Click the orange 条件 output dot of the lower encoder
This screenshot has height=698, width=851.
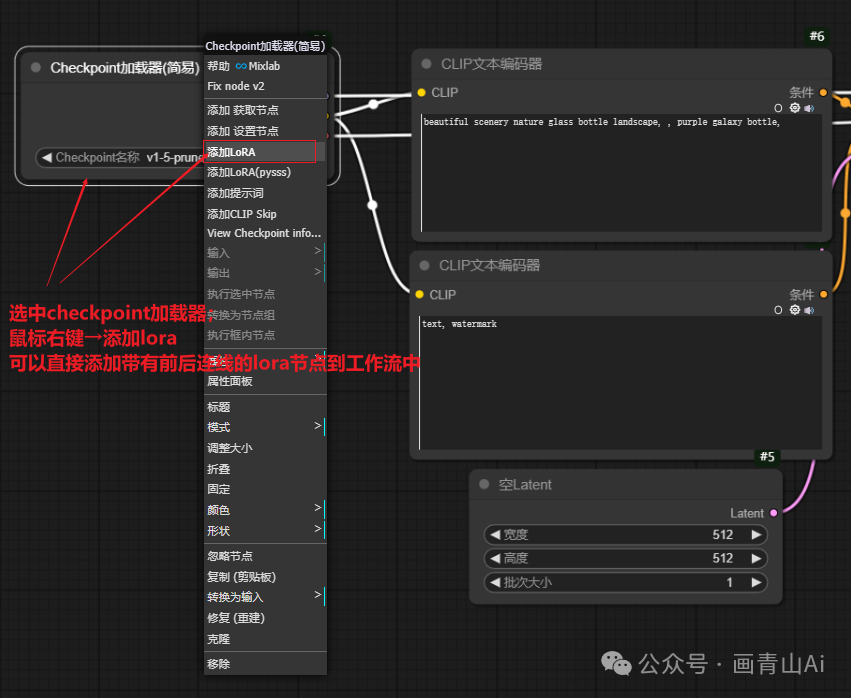pyautogui.click(x=823, y=295)
